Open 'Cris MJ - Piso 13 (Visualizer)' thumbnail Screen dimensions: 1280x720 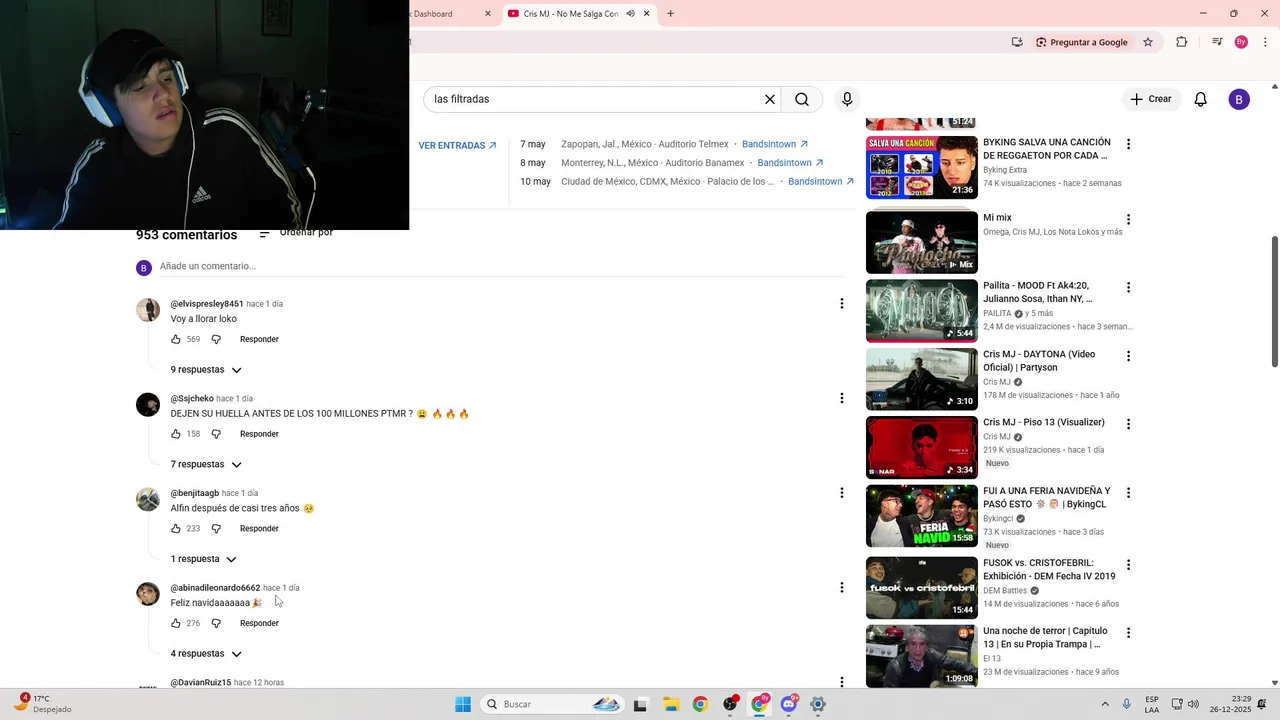coord(922,447)
